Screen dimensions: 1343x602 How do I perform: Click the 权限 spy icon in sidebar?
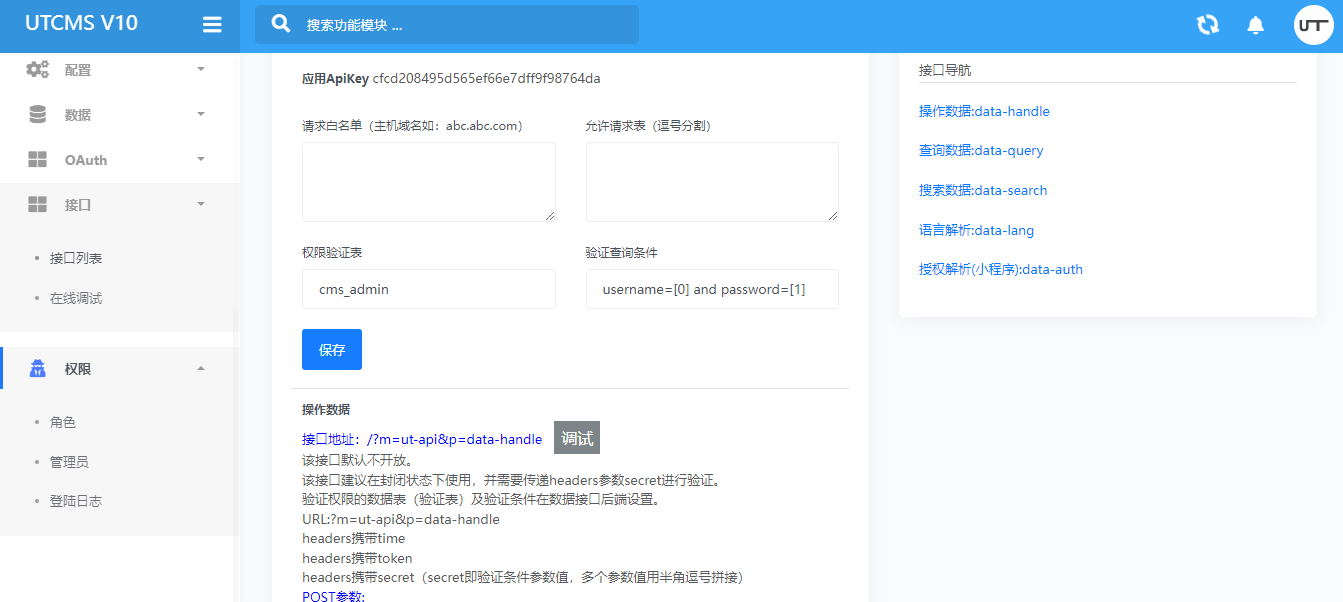tap(38, 369)
